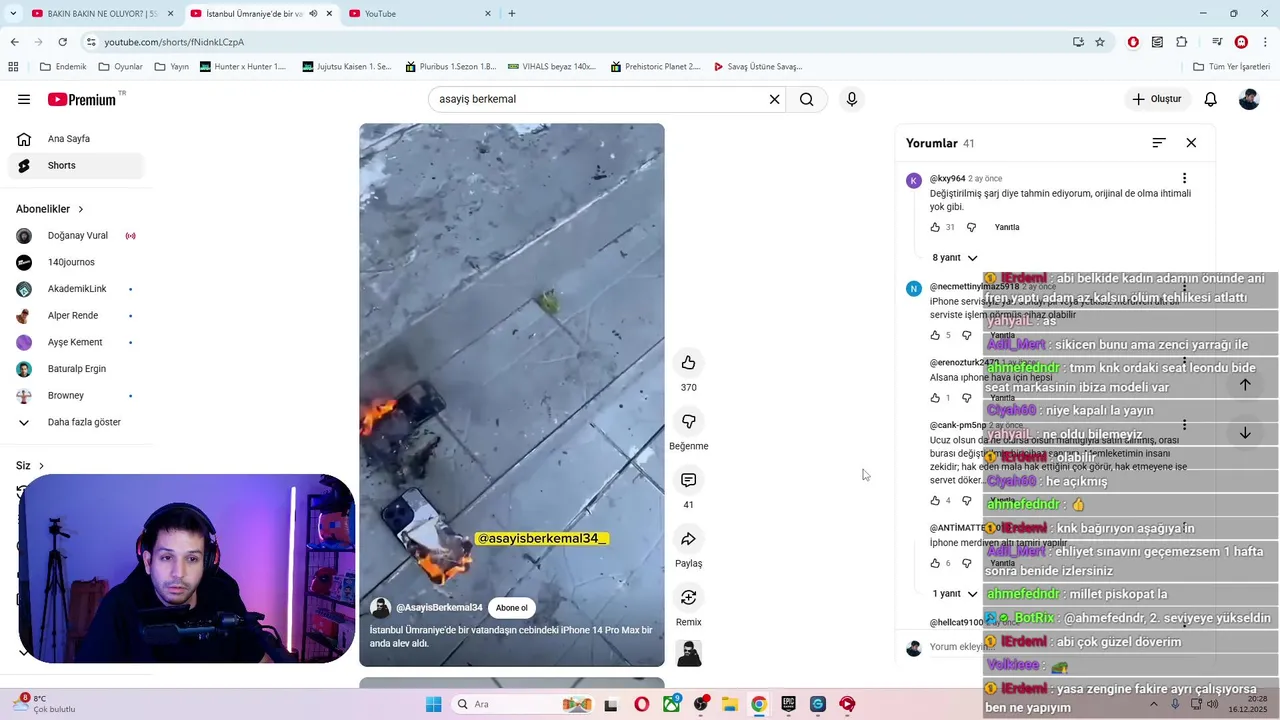Image resolution: width=1280 pixels, height=720 pixels.
Task: Go to next Short arrow
Action: pos(1245,433)
